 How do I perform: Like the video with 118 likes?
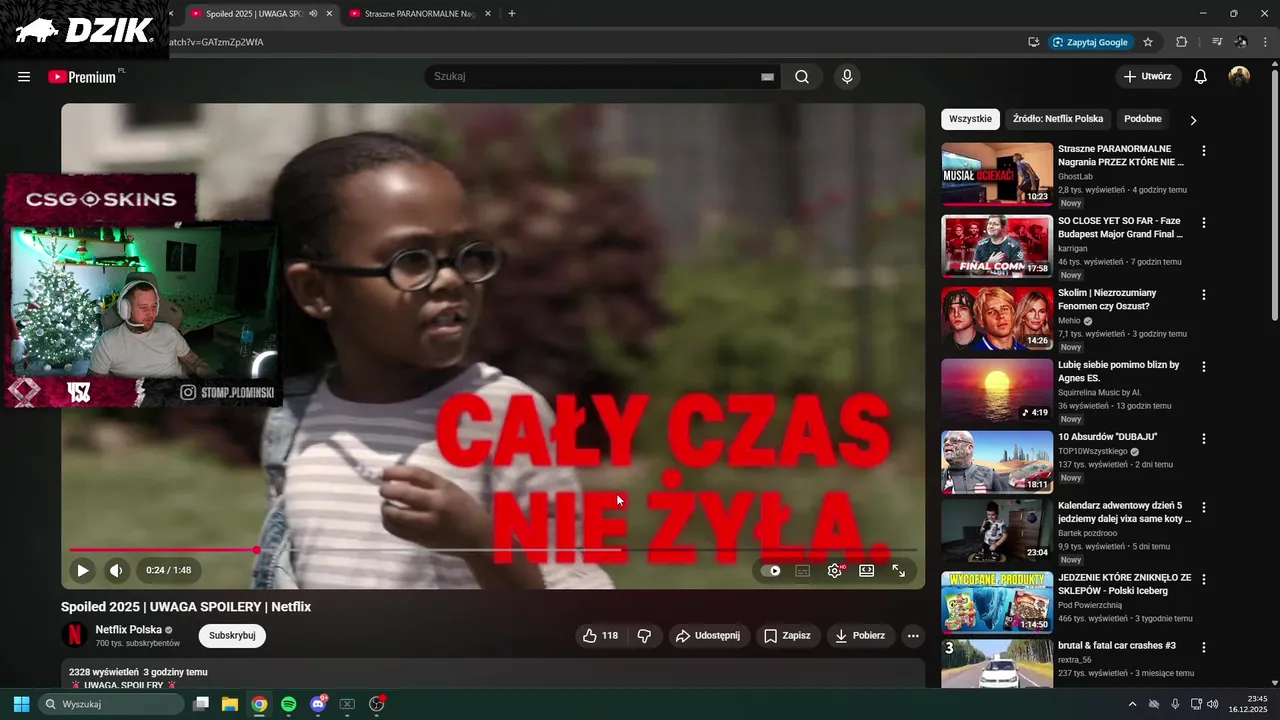(600, 636)
